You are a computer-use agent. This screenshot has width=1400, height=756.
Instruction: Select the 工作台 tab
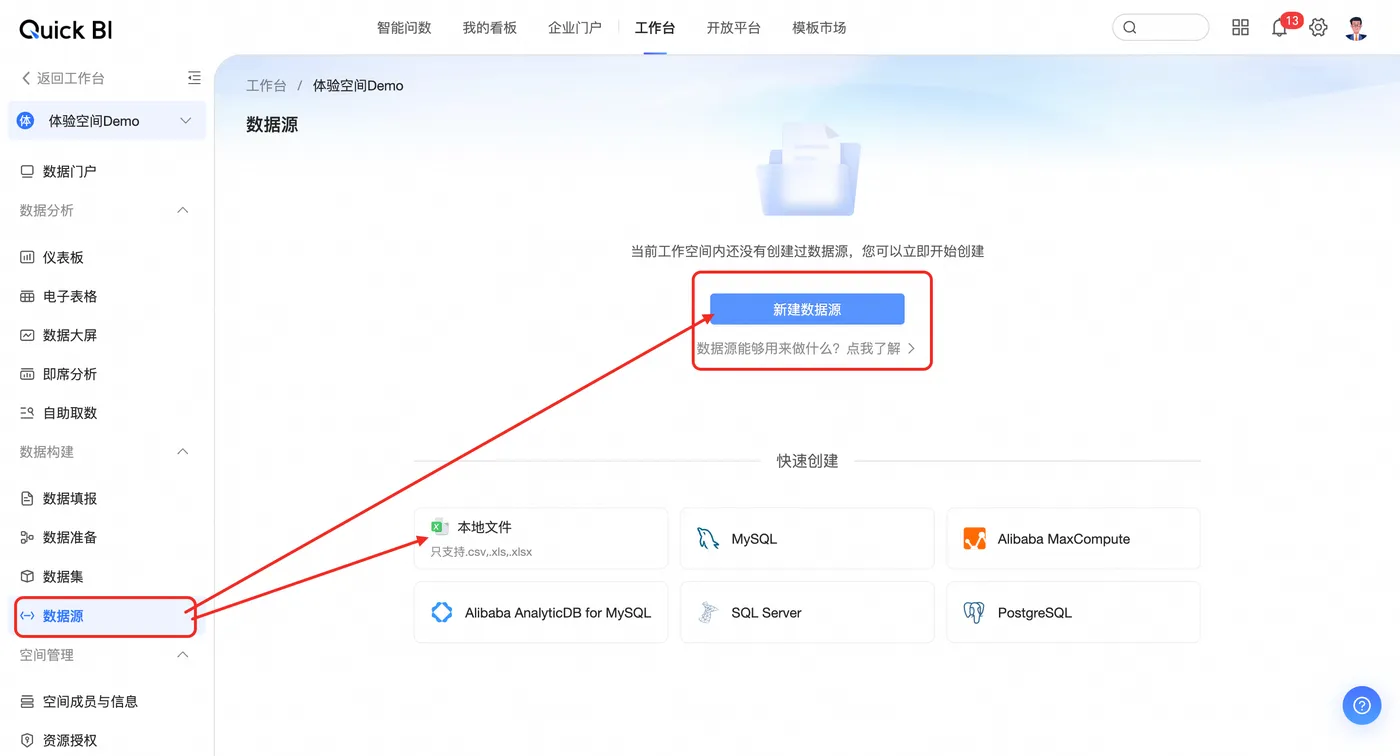click(655, 28)
